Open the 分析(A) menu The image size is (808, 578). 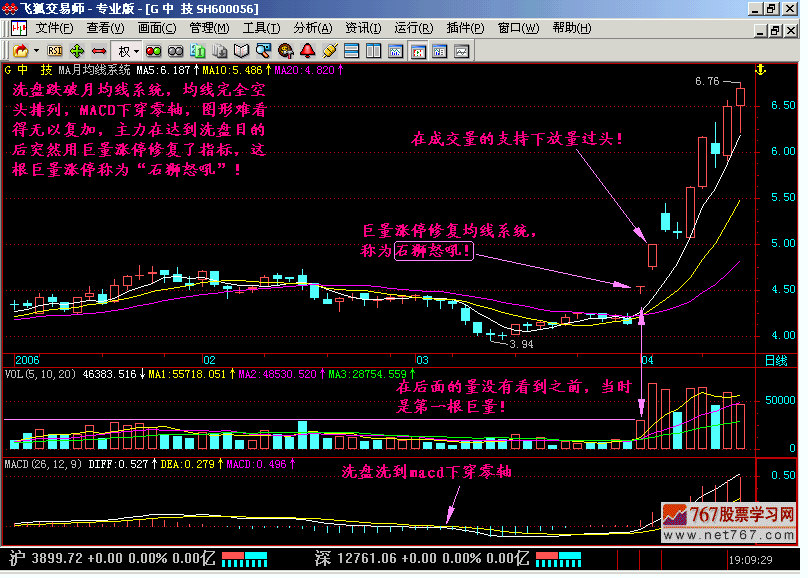(312, 28)
